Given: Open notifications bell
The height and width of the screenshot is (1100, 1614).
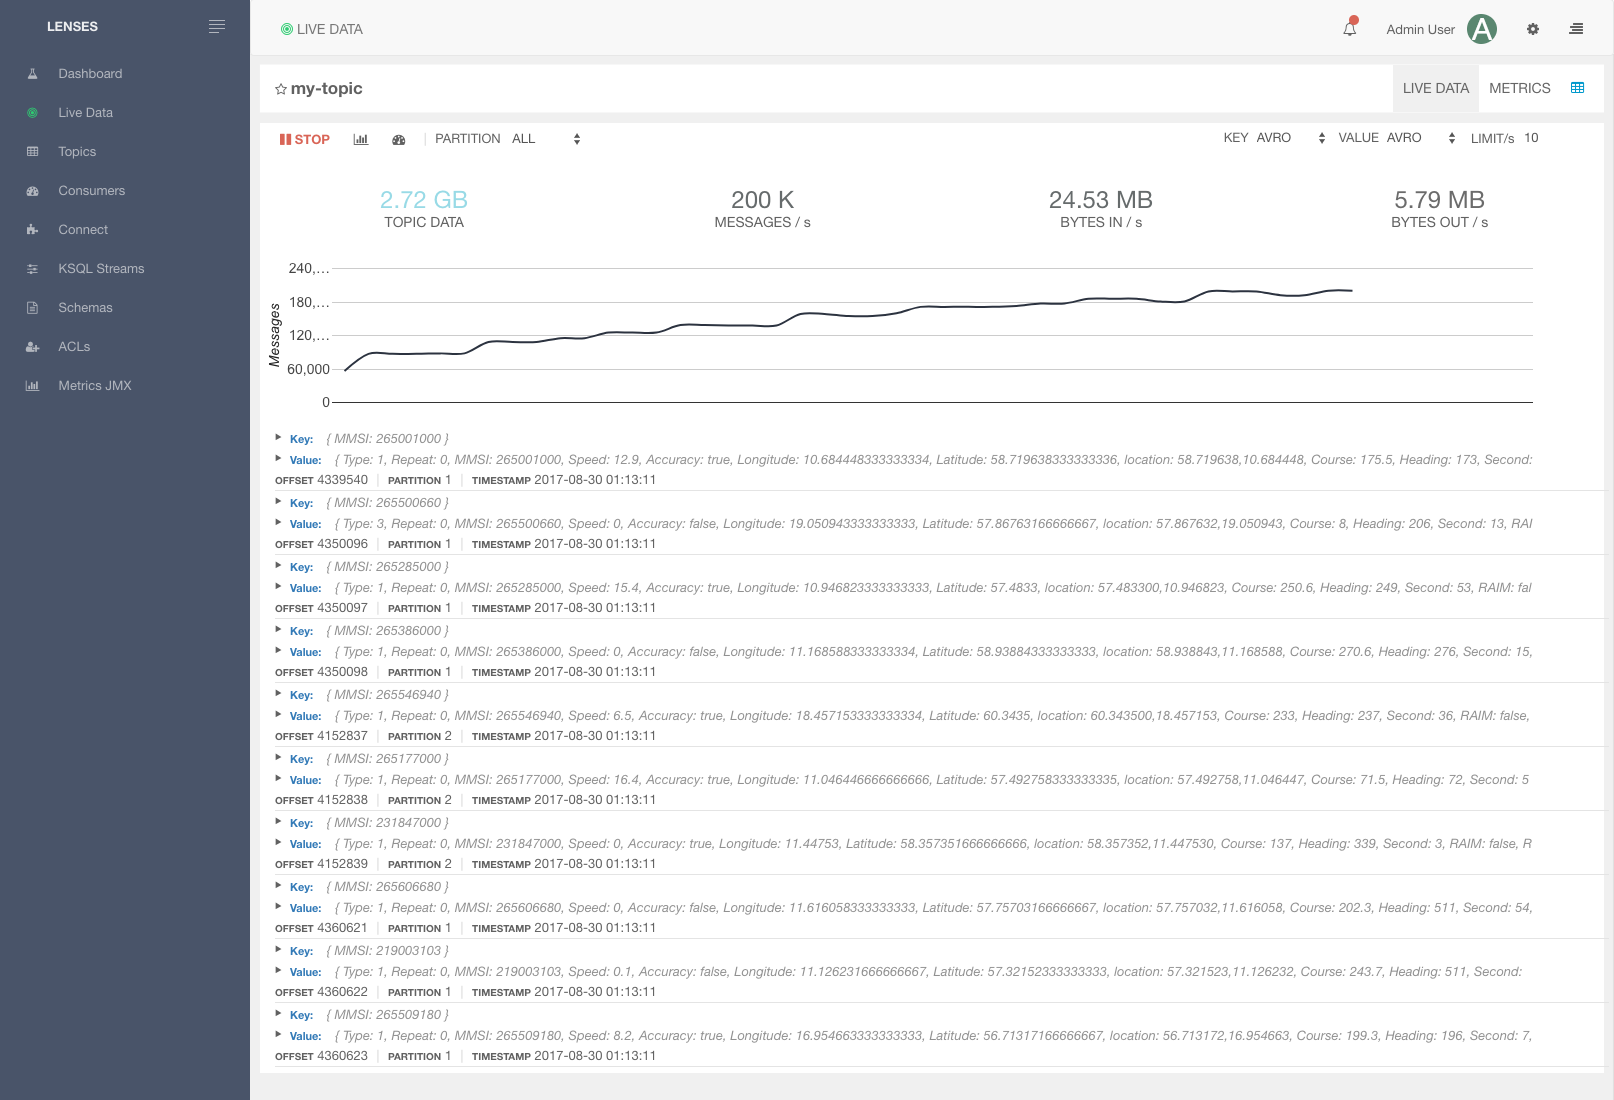Looking at the screenshot, I should pos(1350,28).
